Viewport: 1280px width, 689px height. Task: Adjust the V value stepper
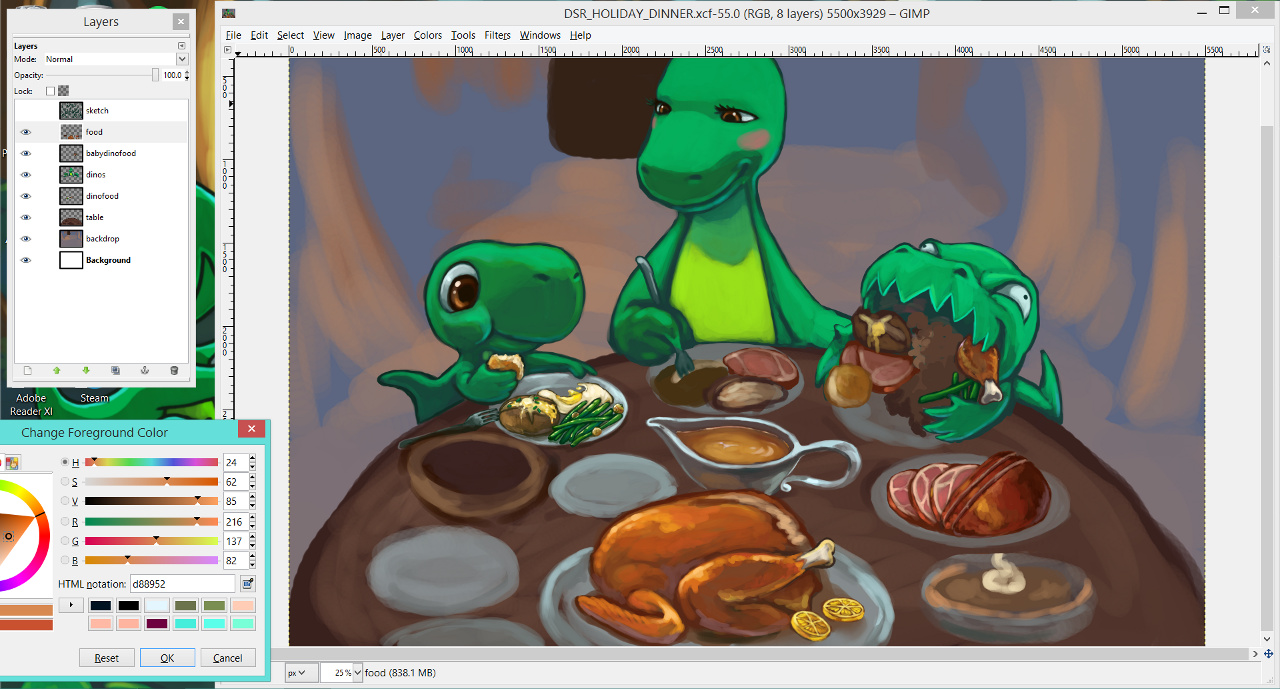point(252,501)
